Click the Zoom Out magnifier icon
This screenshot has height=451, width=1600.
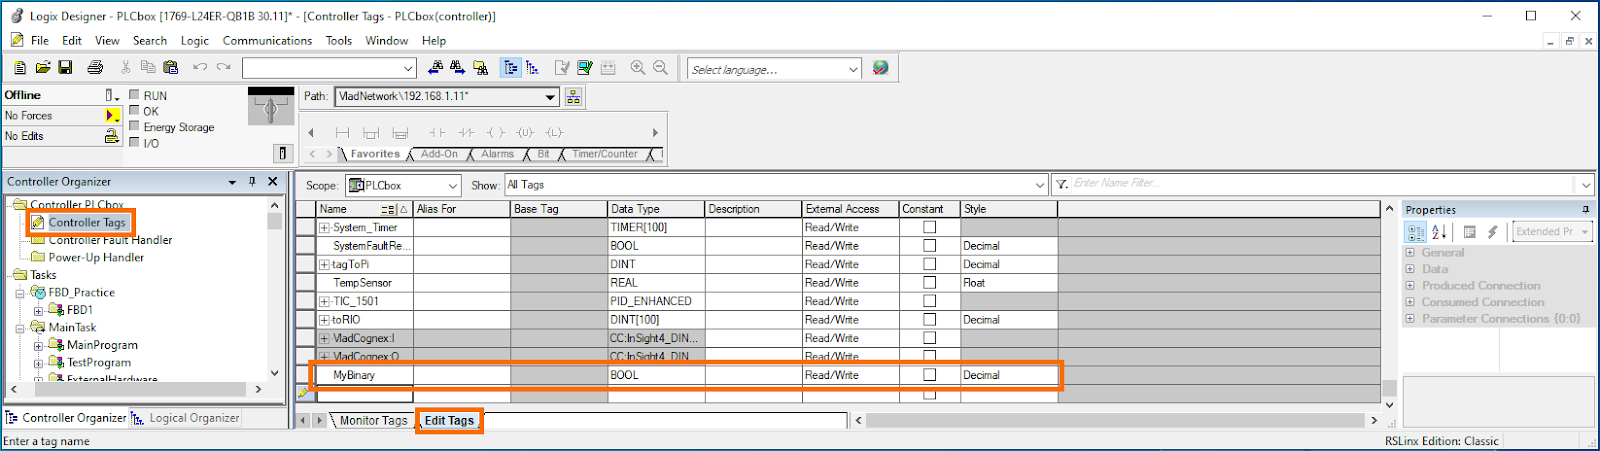[x=660, y=68]
